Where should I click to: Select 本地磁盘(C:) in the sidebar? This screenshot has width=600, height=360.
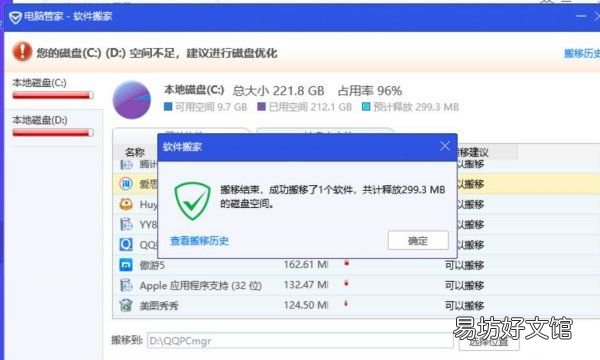tap(53, 90)
